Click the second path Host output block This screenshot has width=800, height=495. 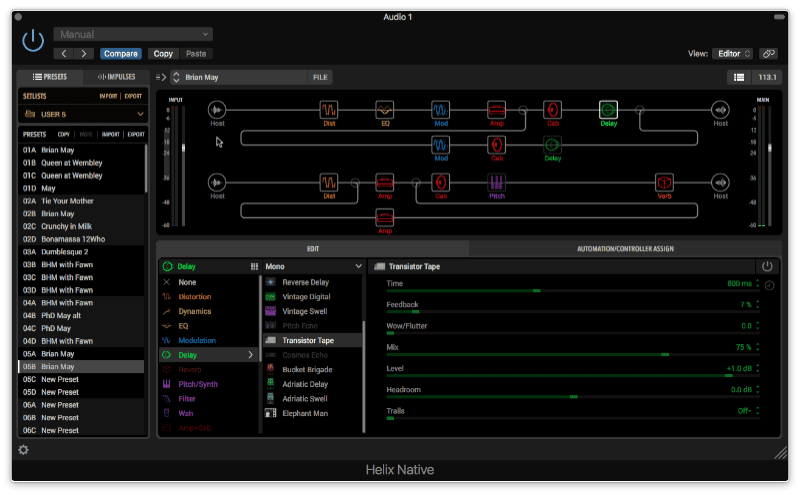coord(720,182)
